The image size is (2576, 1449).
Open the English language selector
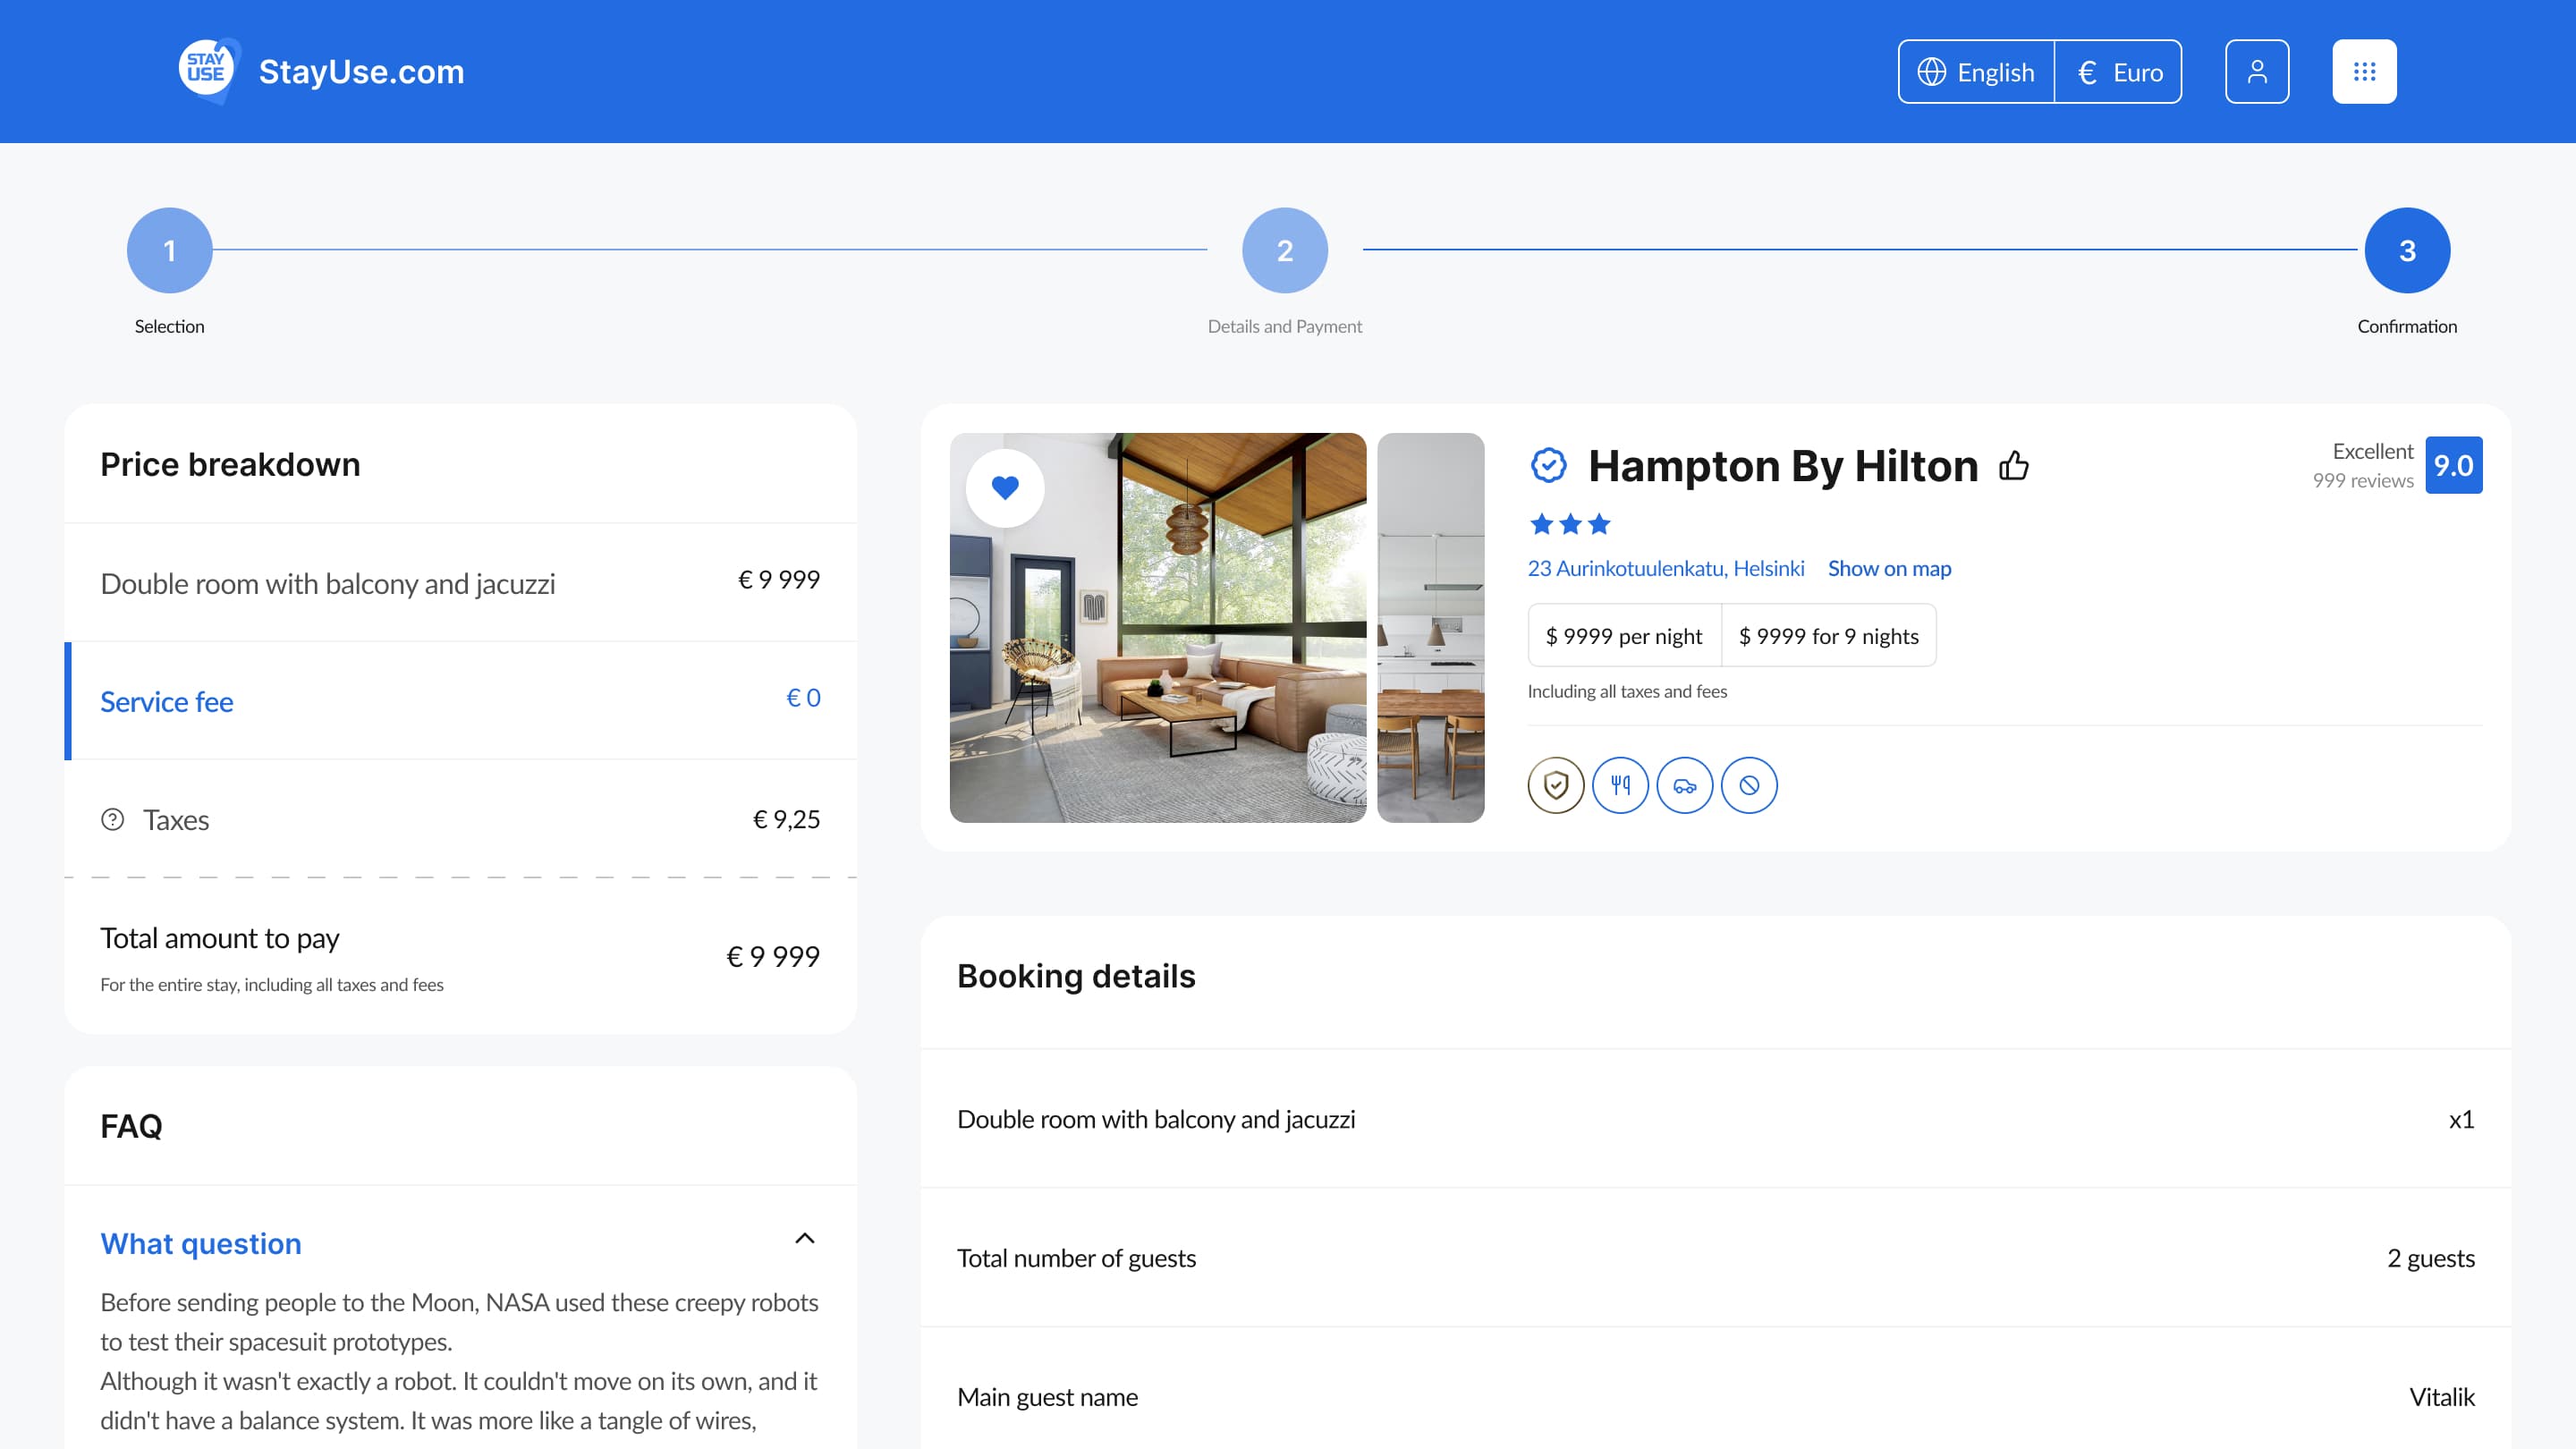[1976, 72]
